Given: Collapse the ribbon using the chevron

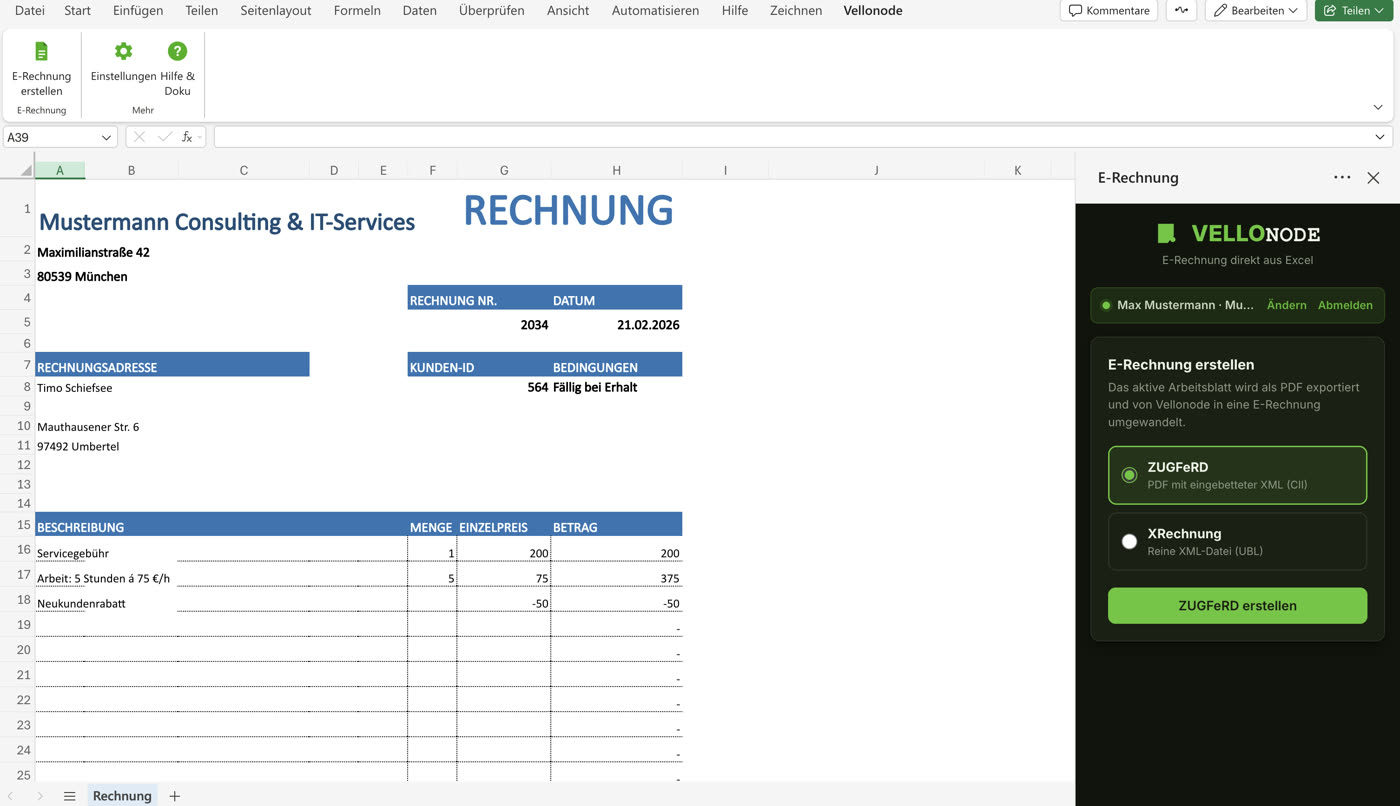Looking at the screenshot, I should coord(1378,107).
